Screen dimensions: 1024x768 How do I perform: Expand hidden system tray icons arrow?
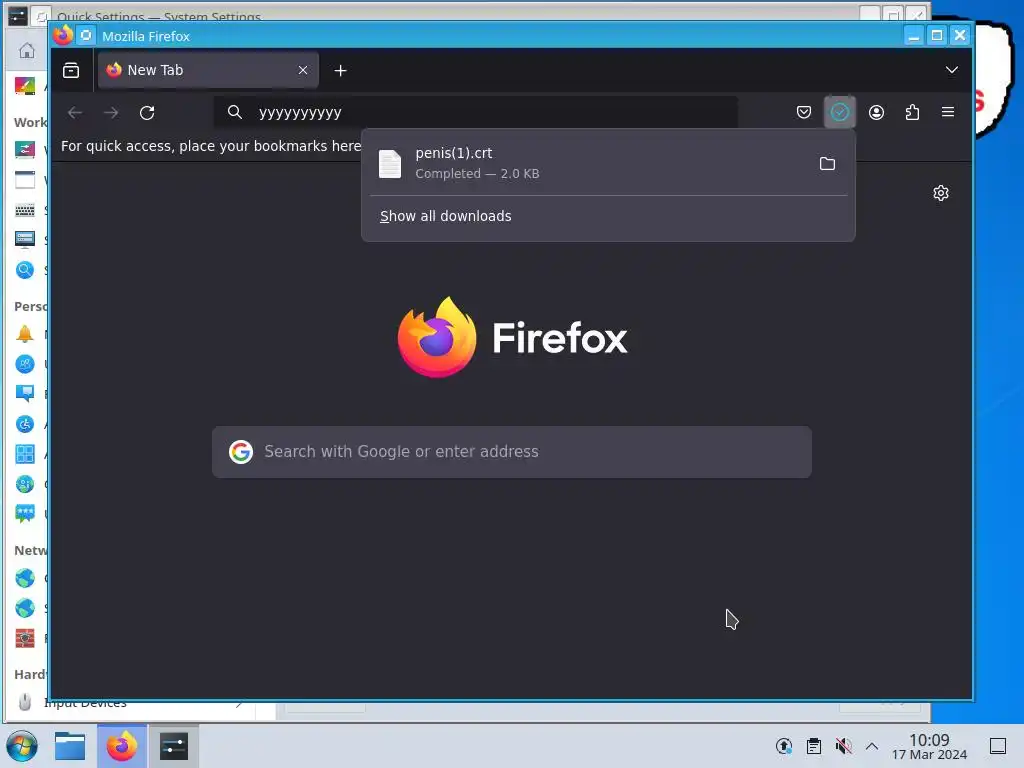[x=872, y=746]
